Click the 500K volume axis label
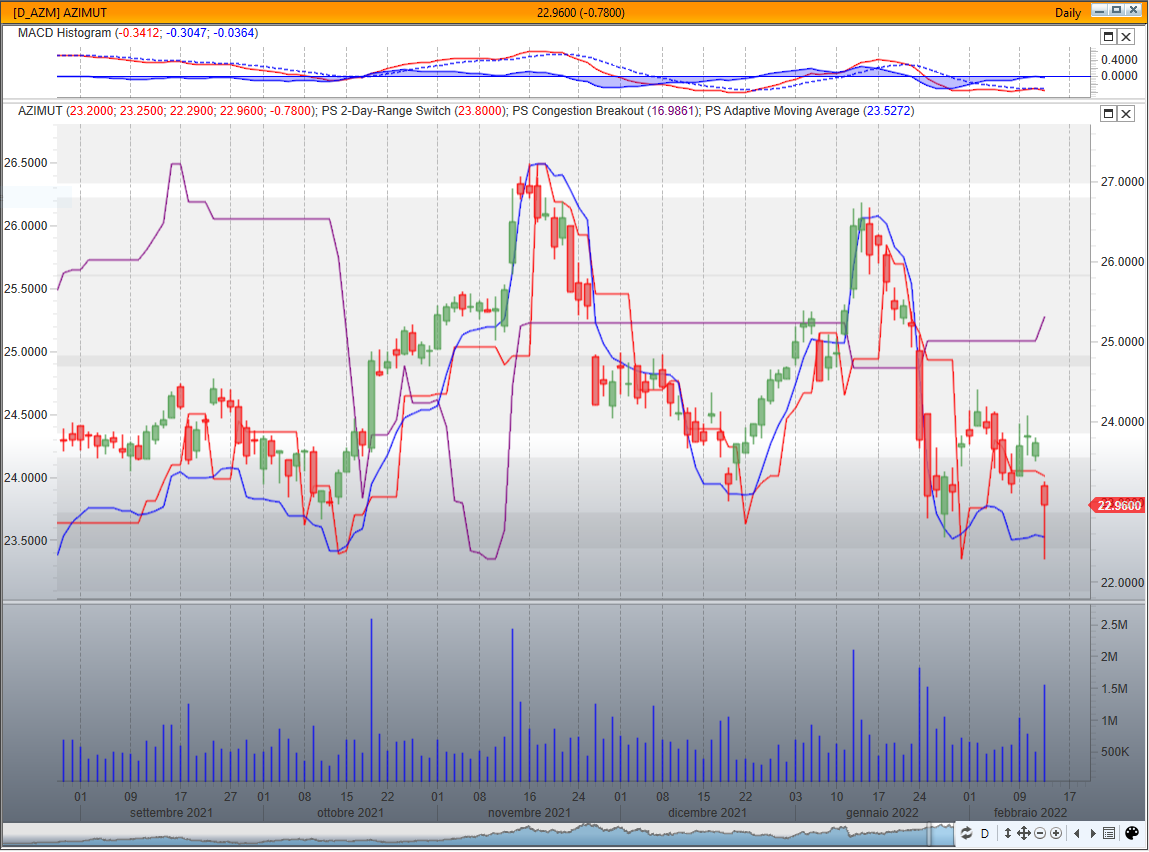Viewport: 1149px width, 852px height. pyautogui.click(x=1115, y=752)
